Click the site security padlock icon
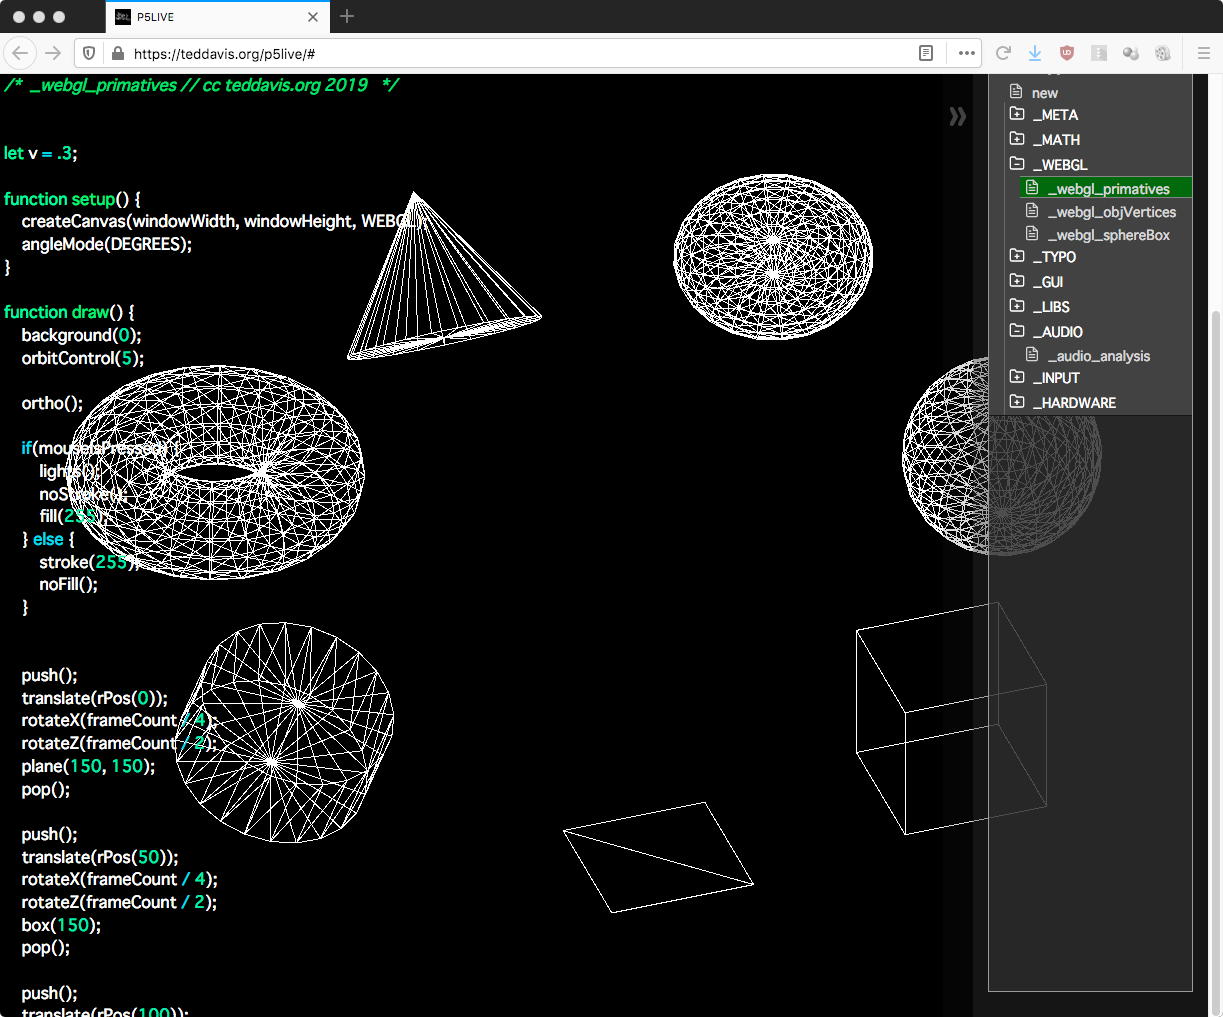Image resolution: width=1223 pixels, height=1017 pixels. coord(118,53)
